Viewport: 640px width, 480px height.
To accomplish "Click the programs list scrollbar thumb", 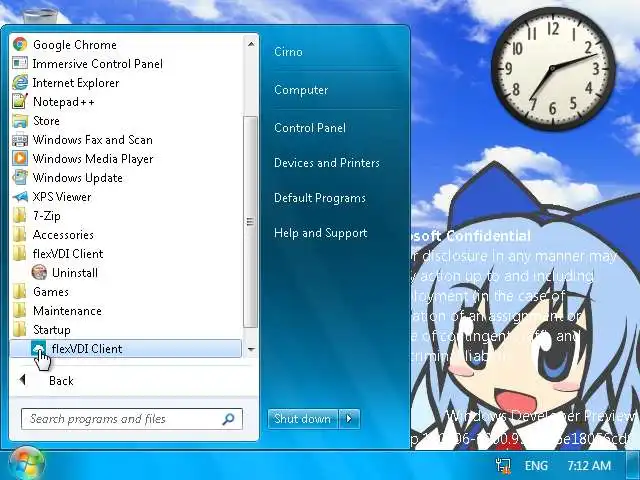I will (x=251, y=222).
